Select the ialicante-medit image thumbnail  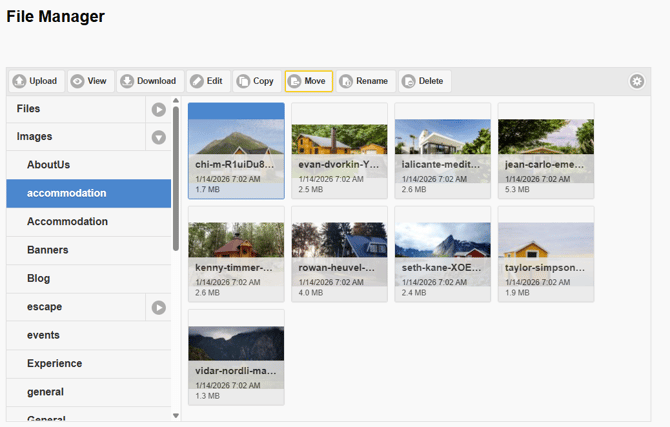[443, 150]
